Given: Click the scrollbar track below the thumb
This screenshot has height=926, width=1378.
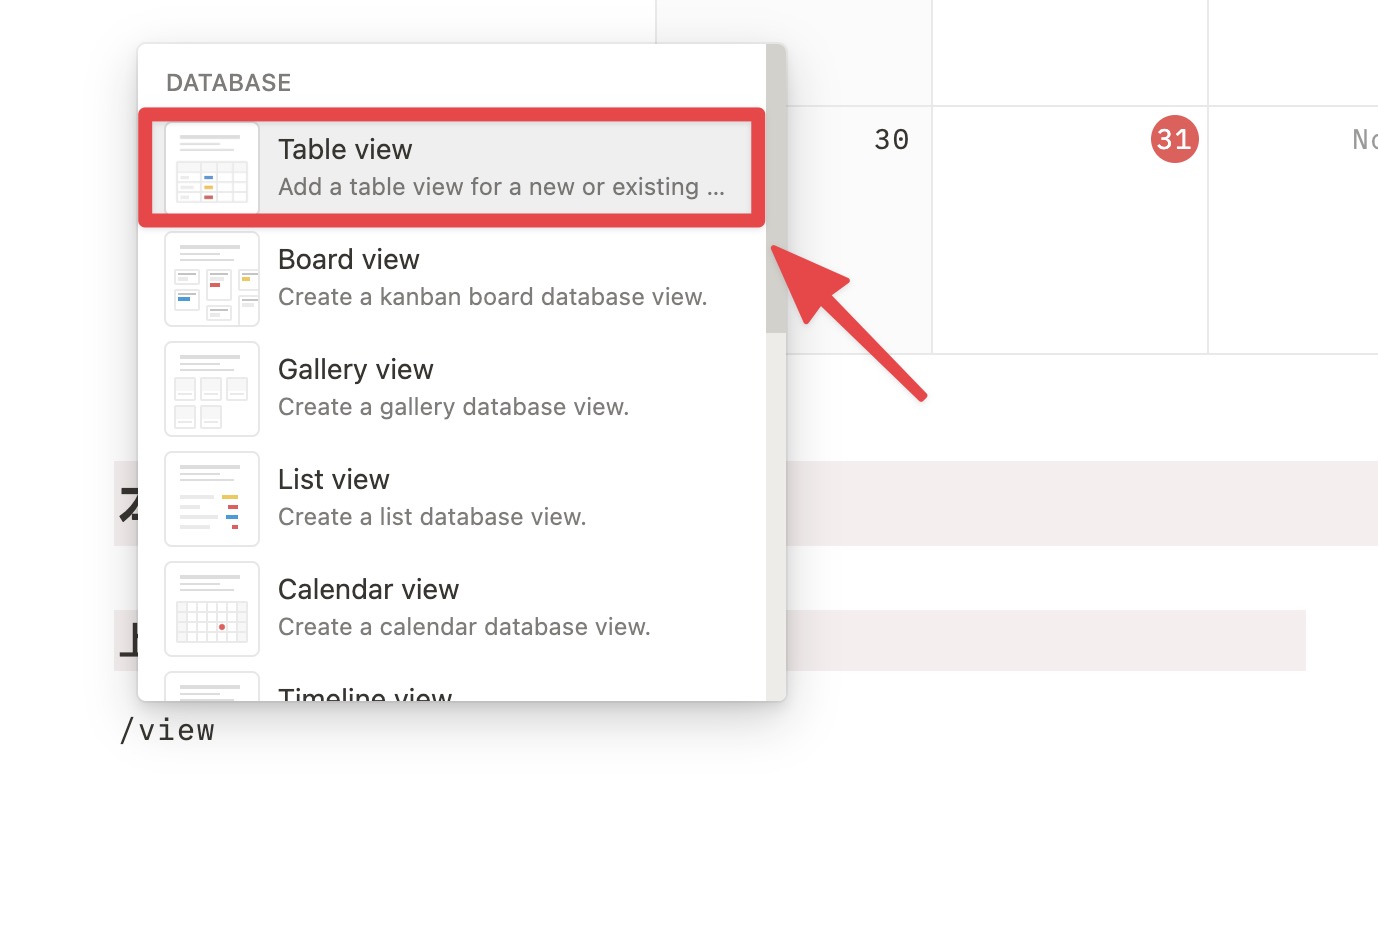Looking at the screenshot, I should (x=776, y=516).
